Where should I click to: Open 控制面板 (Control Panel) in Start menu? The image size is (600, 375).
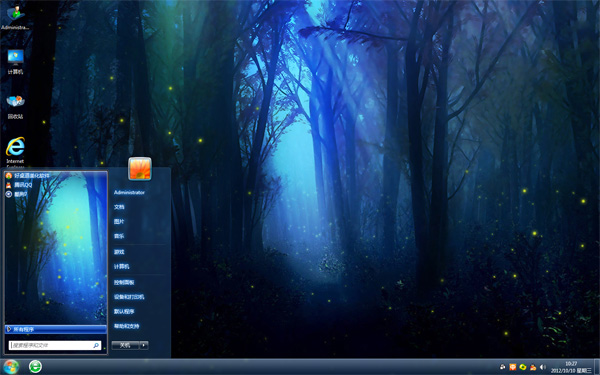click(124, 282)
